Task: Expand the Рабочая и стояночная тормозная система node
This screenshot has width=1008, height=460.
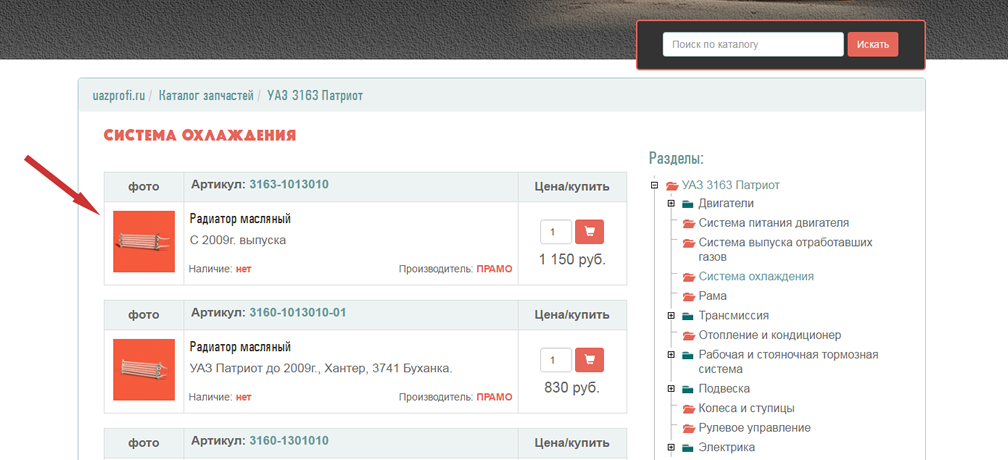Action: point(671,355)
